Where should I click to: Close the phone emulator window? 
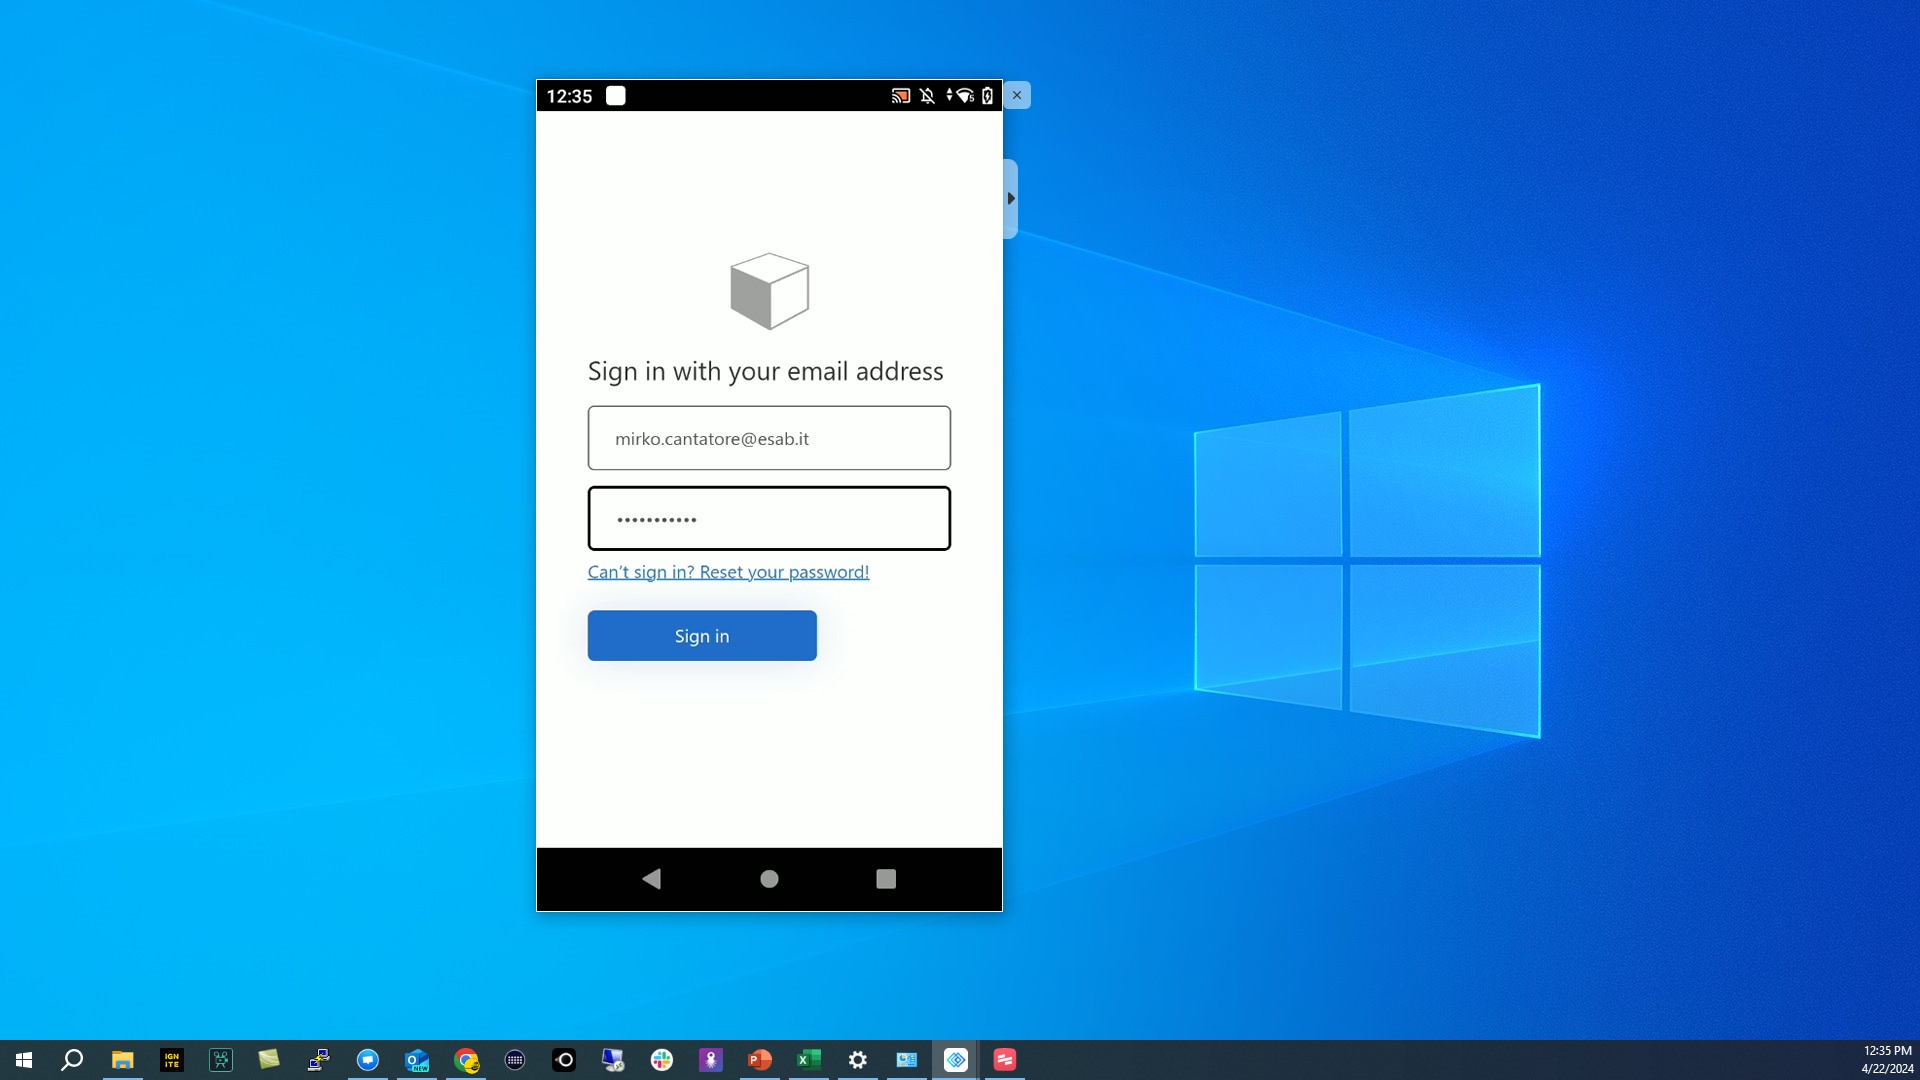click(x=1017, y=95)
